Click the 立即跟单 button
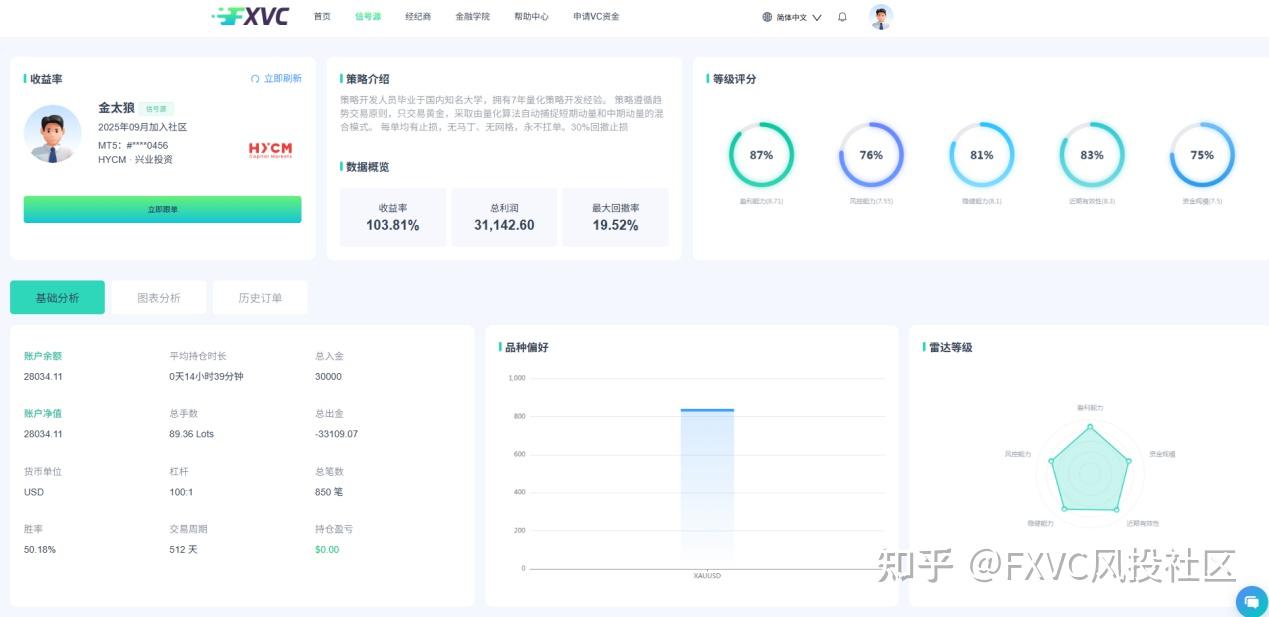This screenshot has width=1269, height=617. coord(162,209)
